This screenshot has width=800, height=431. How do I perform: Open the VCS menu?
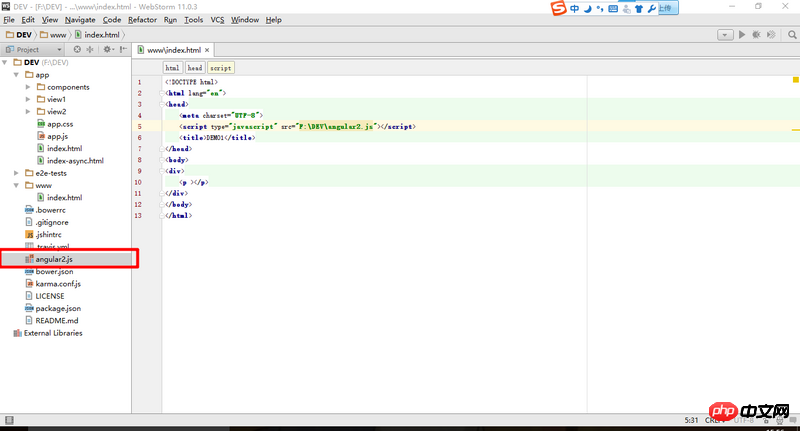pyautogui.click(x=217, y=20)
